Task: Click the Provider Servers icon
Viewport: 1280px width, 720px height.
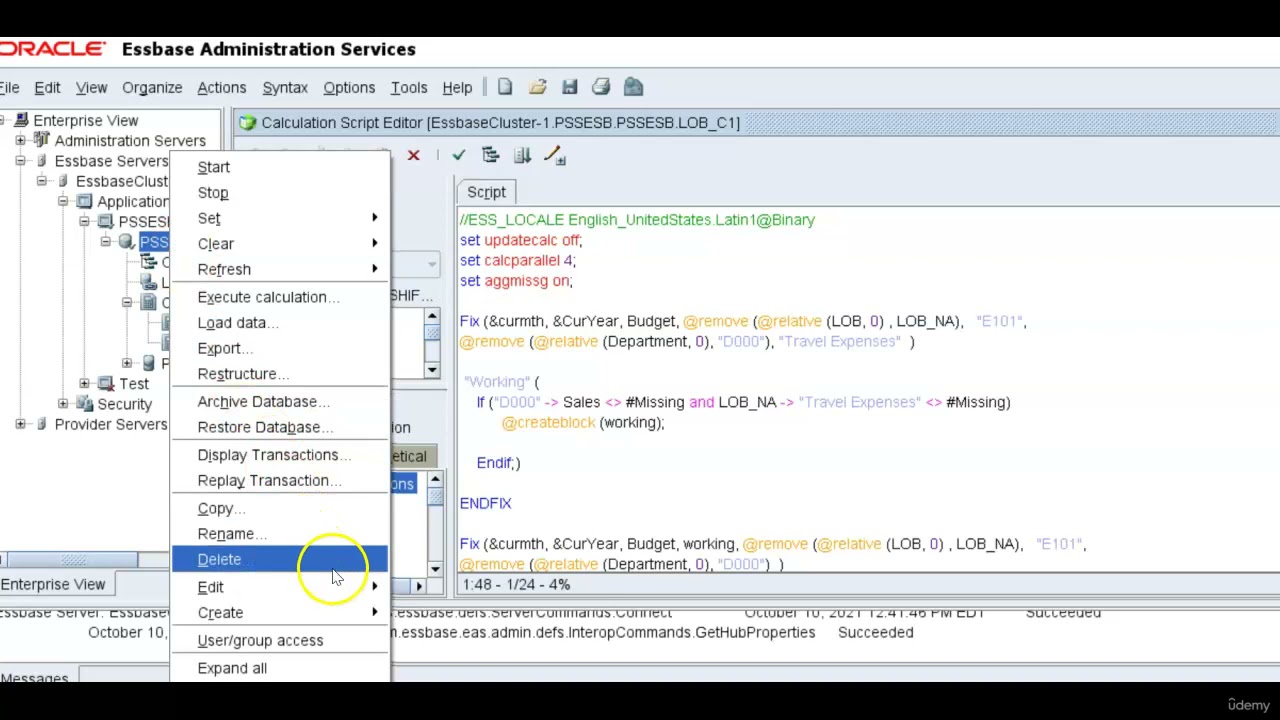Action: tap(42, 424)
